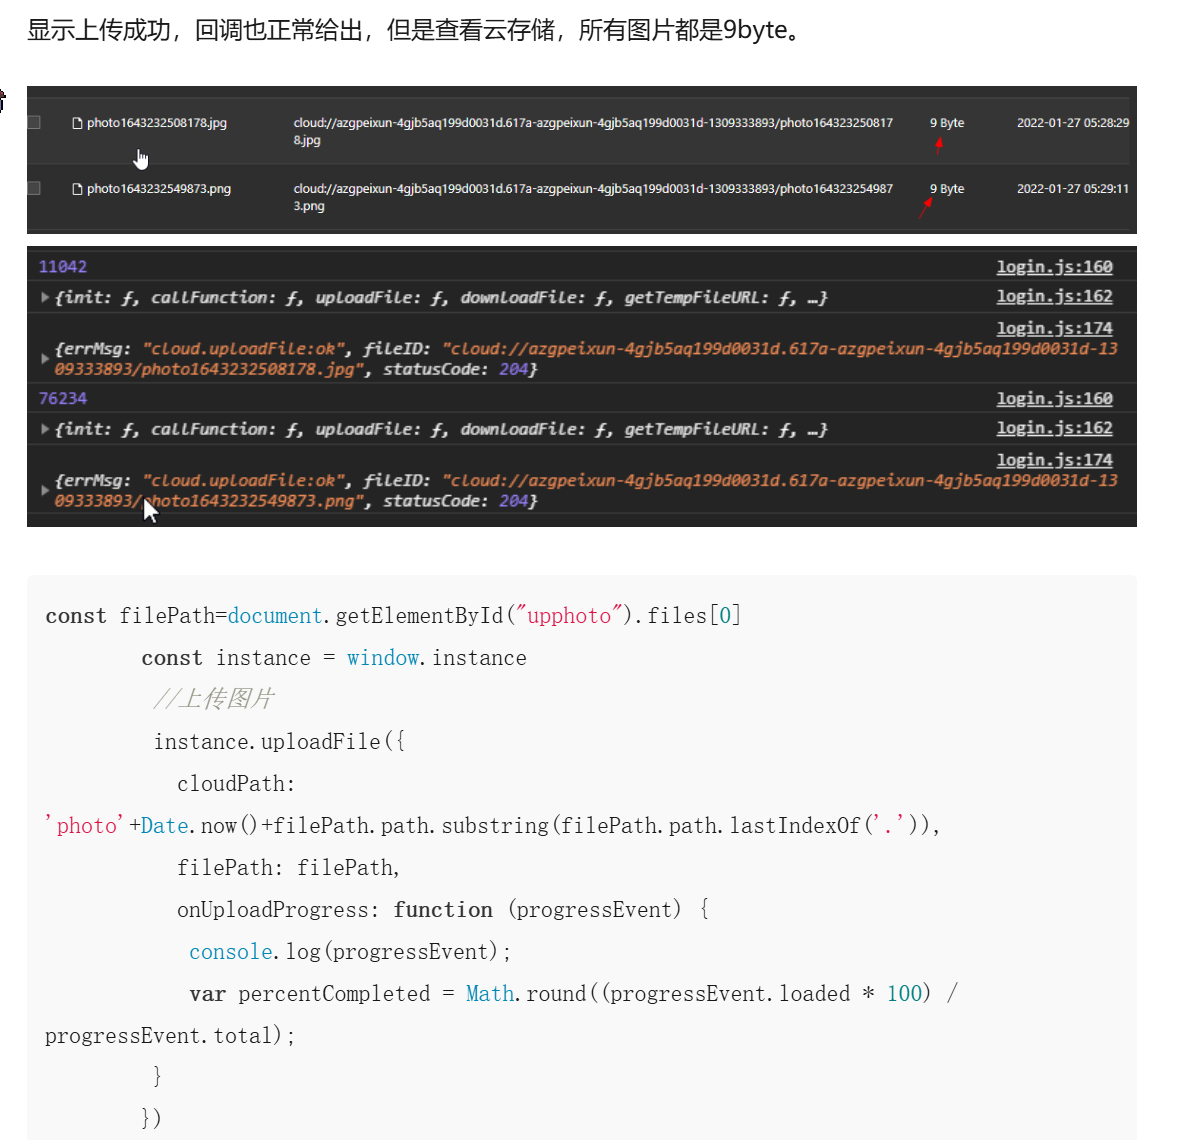The height and width of the screenshot is (1140, 1180).
Task: Click the timestamp 2022-01-27 05:28:29
Action: pos(1072,122)
